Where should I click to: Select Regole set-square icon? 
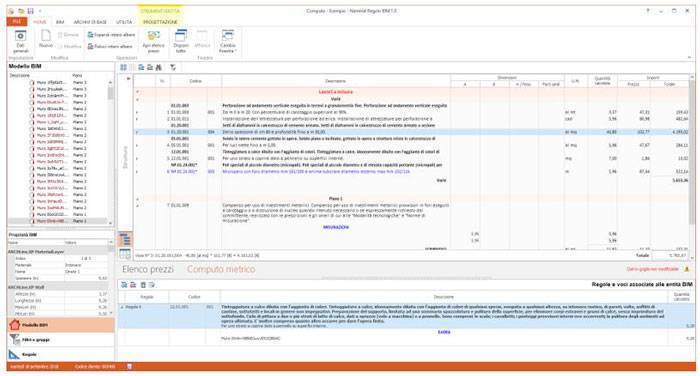15,354
